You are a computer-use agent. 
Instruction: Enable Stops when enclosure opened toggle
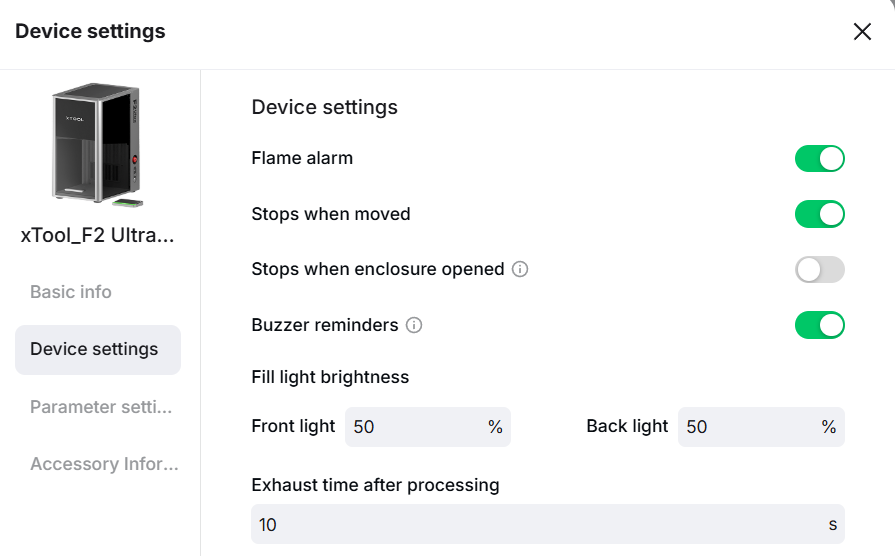click(x=820, y=270)
